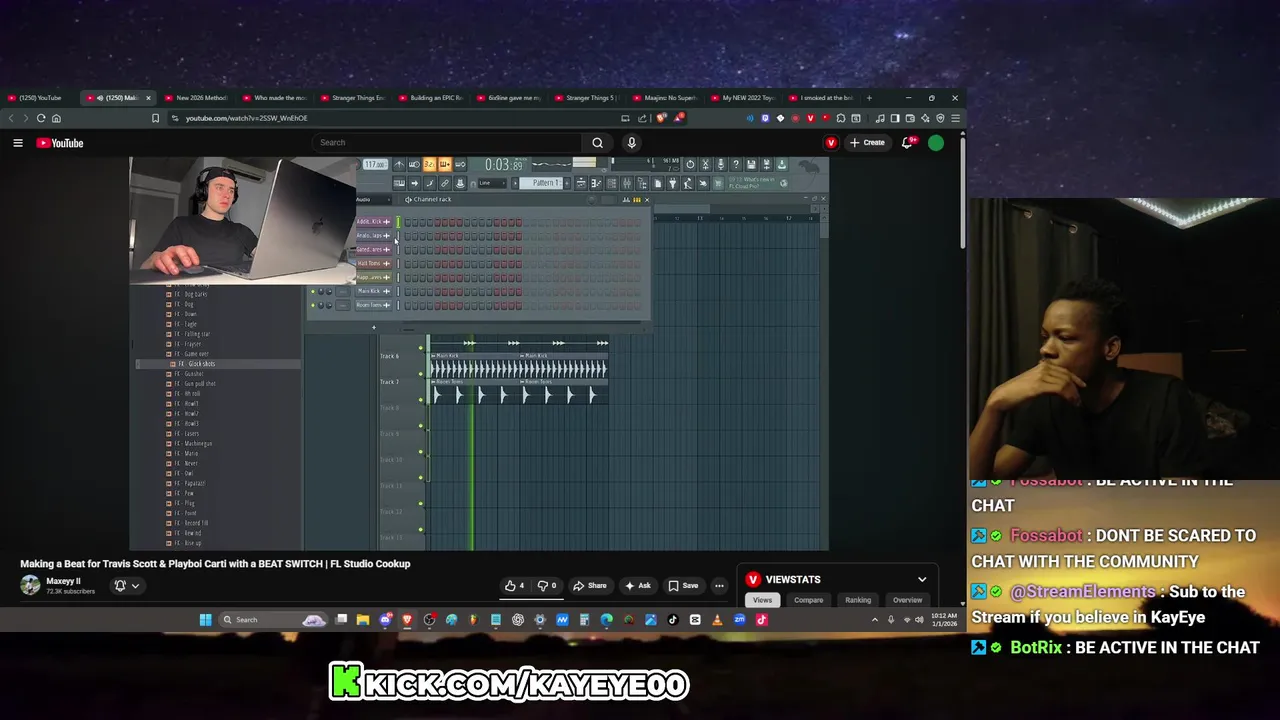The height and width of the screenshot is (720, 1280).
Task: Open ChatGPT icon in taskbar
Action: 518,620
